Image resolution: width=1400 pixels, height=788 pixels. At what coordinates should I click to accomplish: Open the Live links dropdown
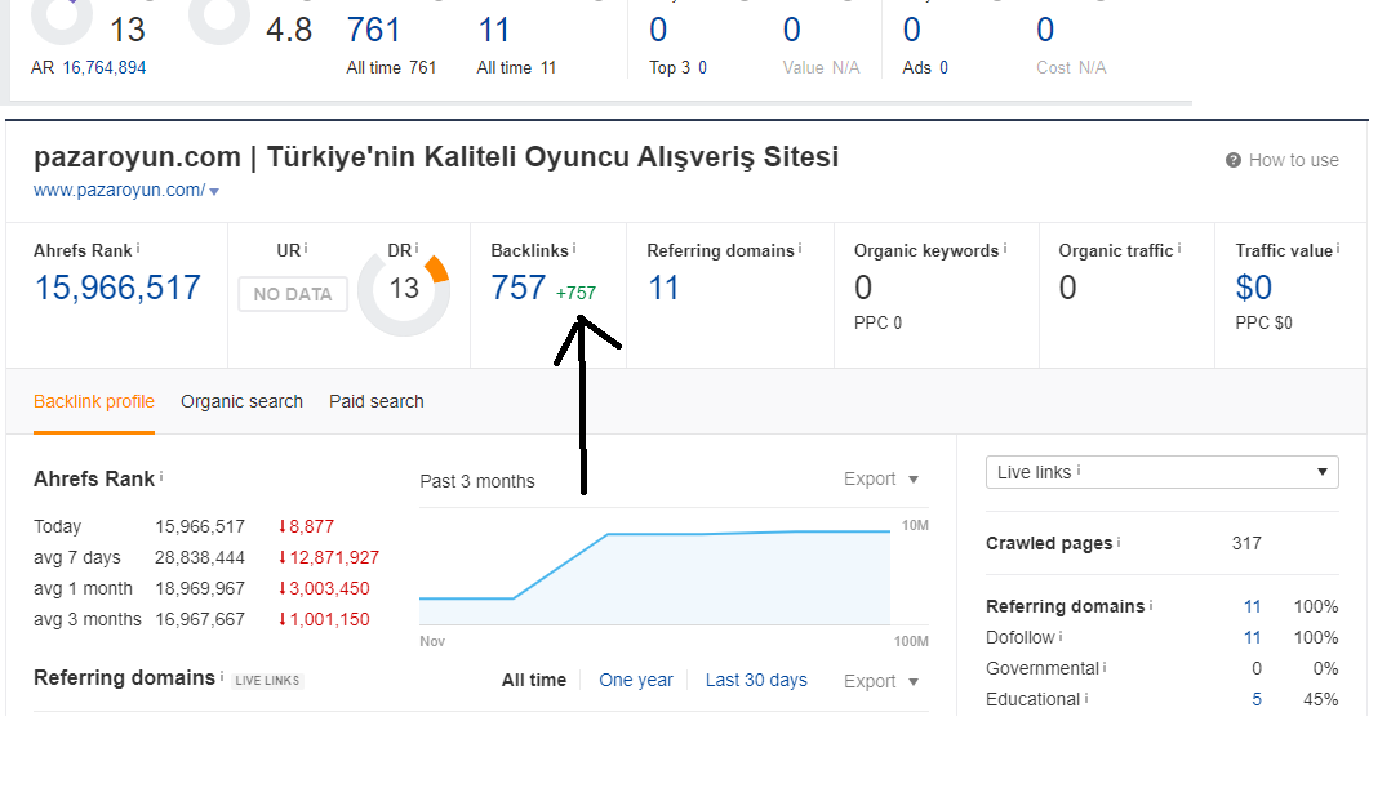(1162, 472)
